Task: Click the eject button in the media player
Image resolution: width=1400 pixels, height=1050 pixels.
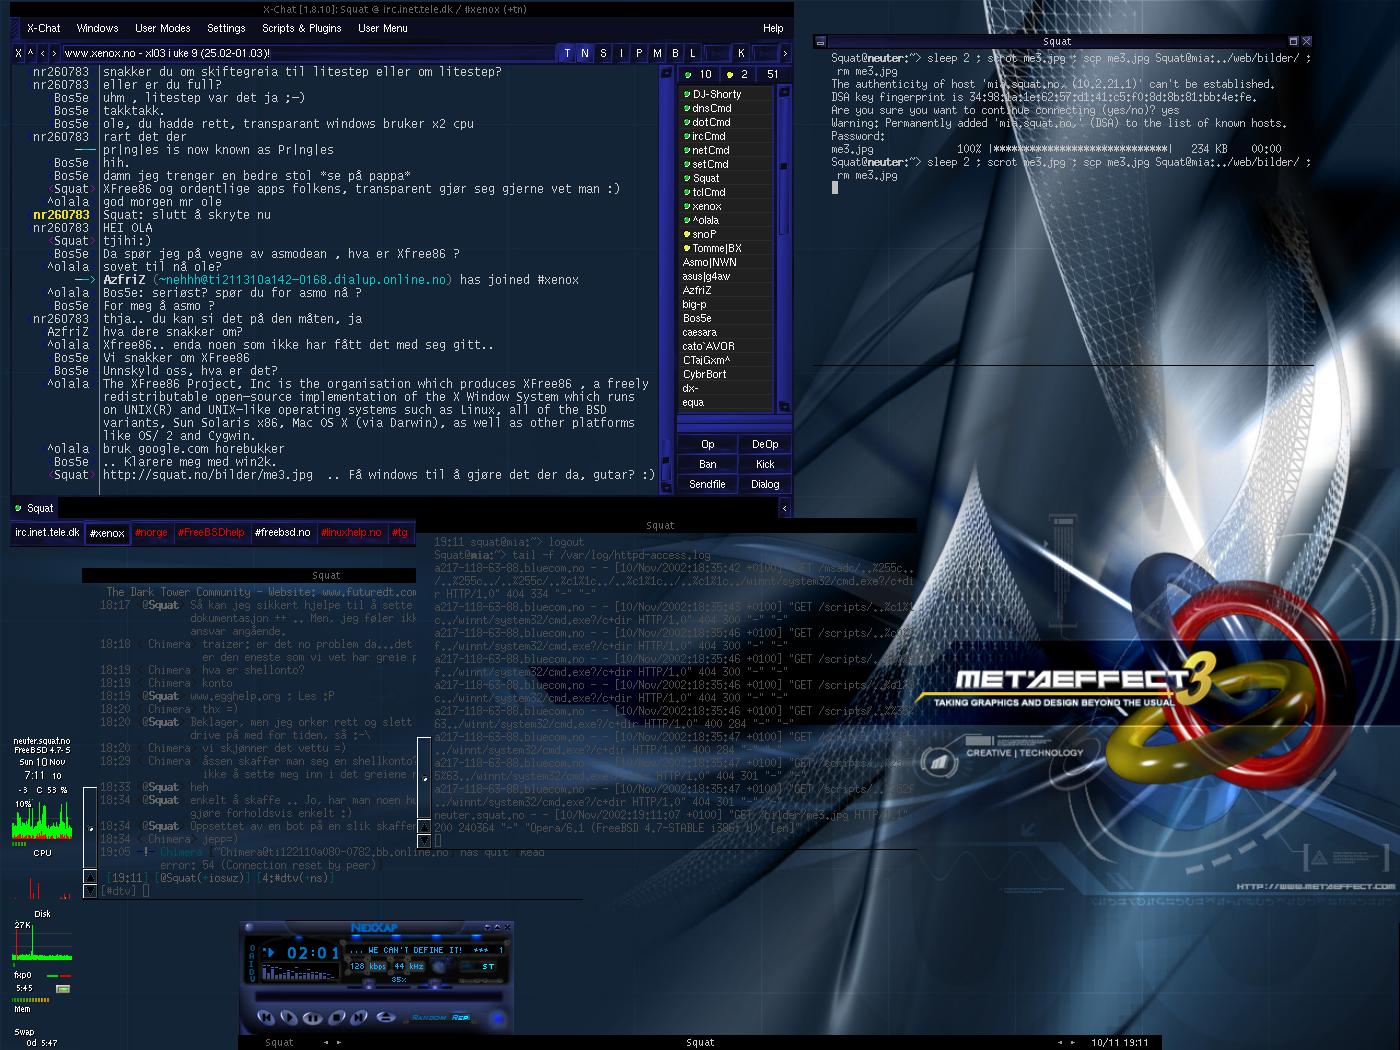Action: coord(385,1018)
